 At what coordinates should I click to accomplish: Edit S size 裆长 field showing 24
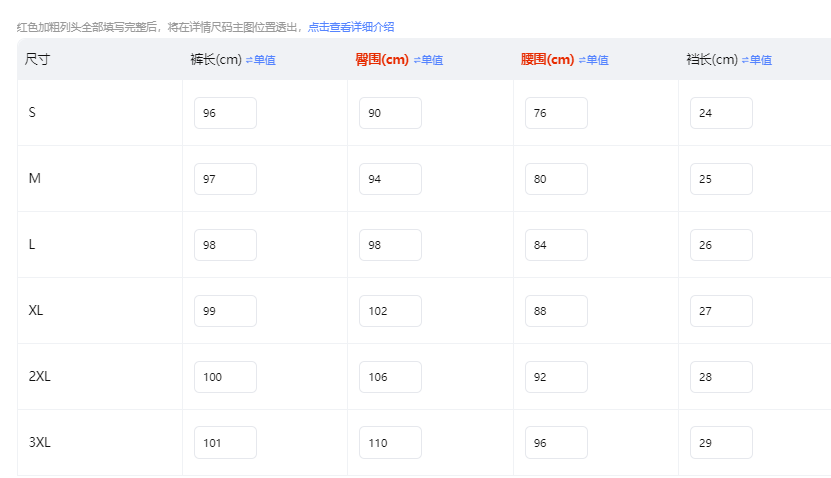(x=721, y=113)
